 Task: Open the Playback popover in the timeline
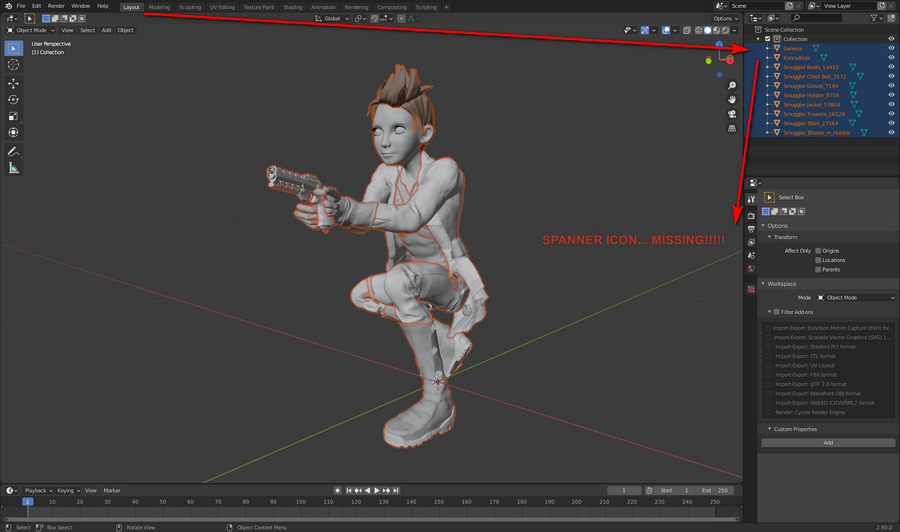[x=36, y=490]
